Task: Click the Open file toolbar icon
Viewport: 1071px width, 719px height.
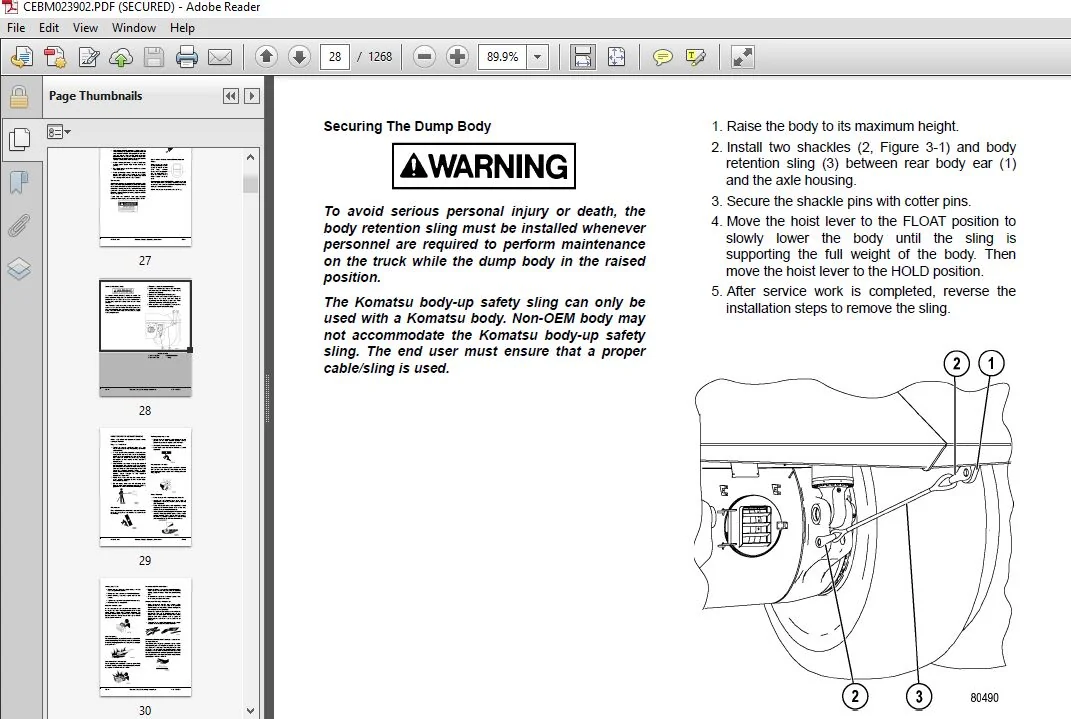Action: (22, 57)
